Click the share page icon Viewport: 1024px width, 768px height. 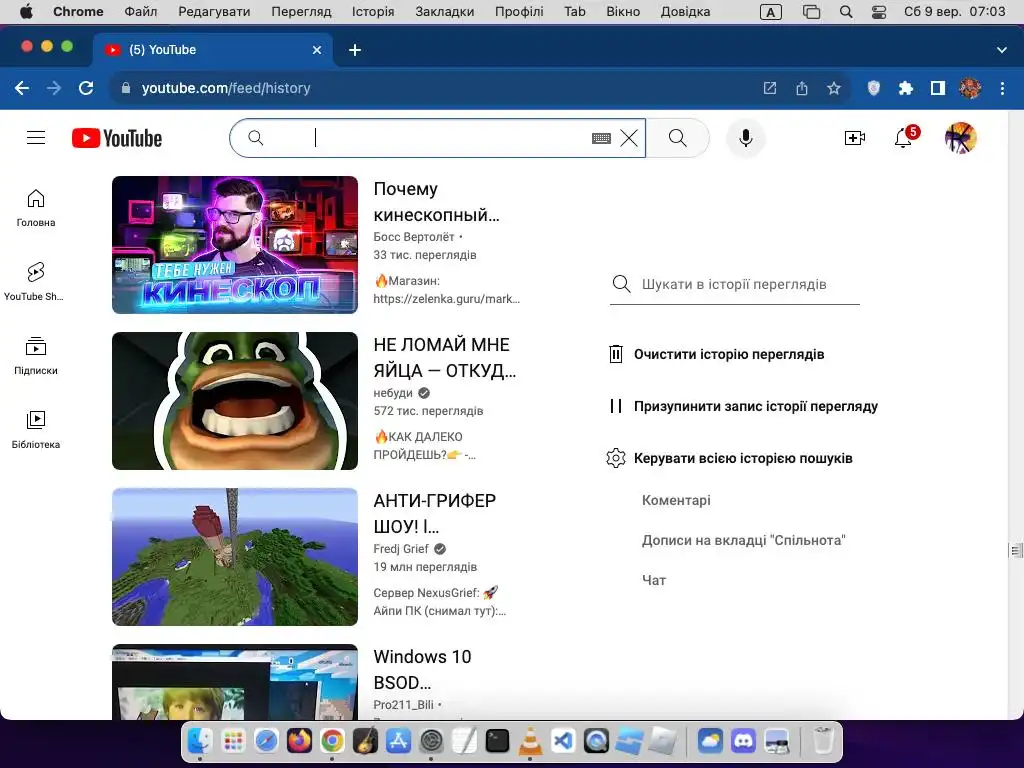pos(802,88)
